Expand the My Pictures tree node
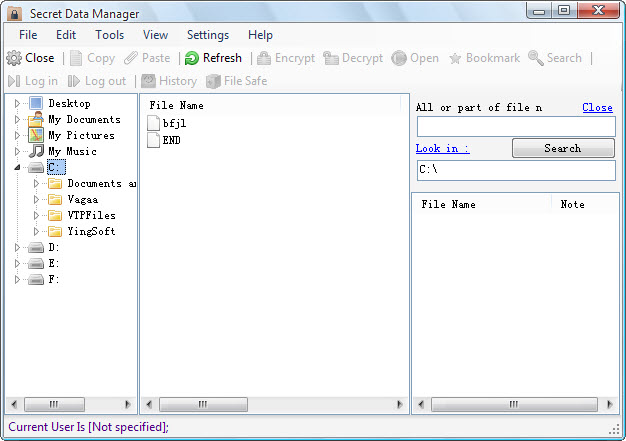 point(17,136)
